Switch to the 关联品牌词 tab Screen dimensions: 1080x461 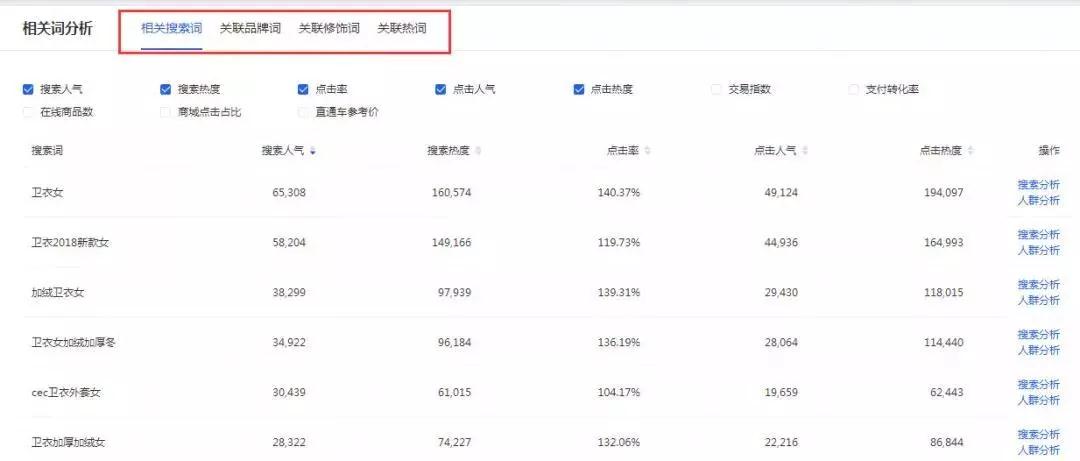click(250, 28)
